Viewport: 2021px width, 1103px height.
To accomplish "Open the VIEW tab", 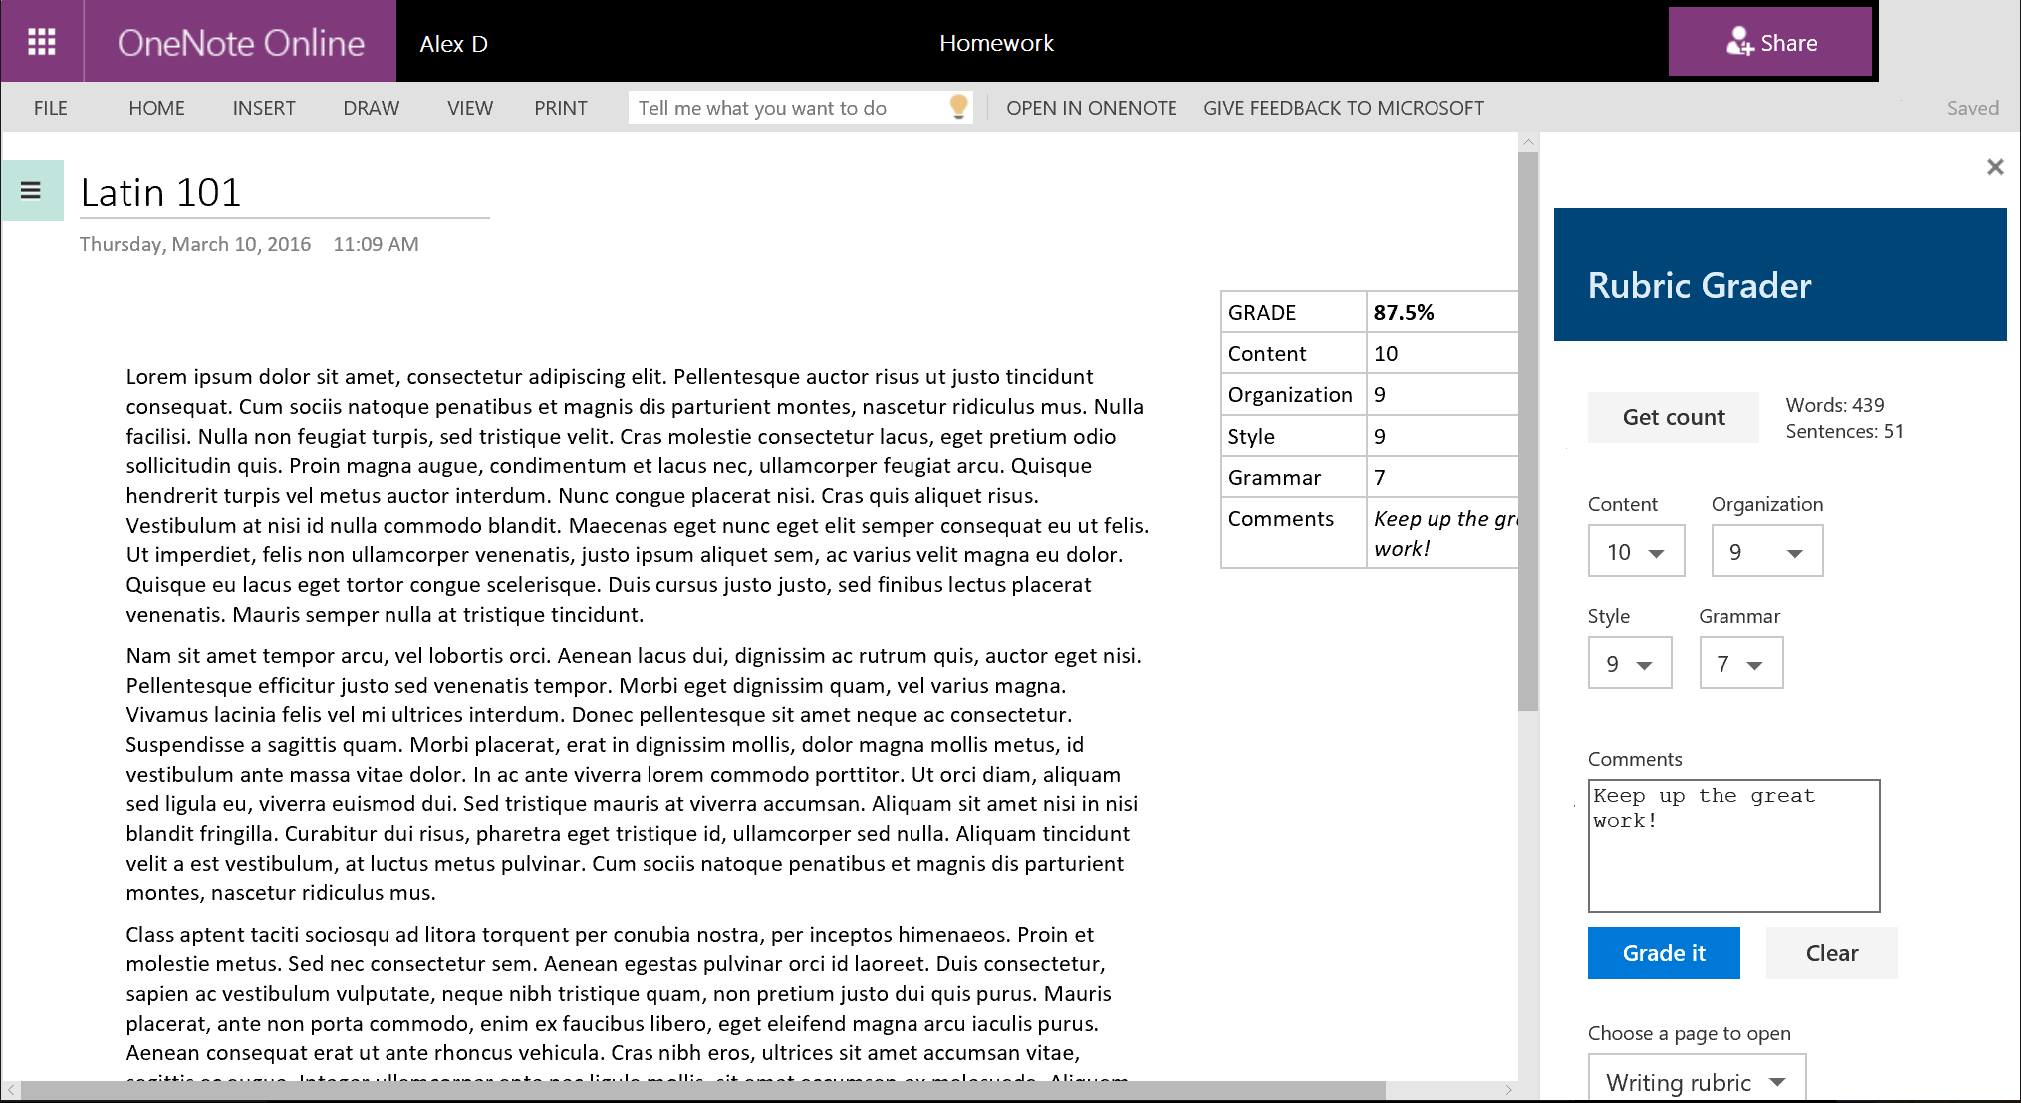I will 470,108.
